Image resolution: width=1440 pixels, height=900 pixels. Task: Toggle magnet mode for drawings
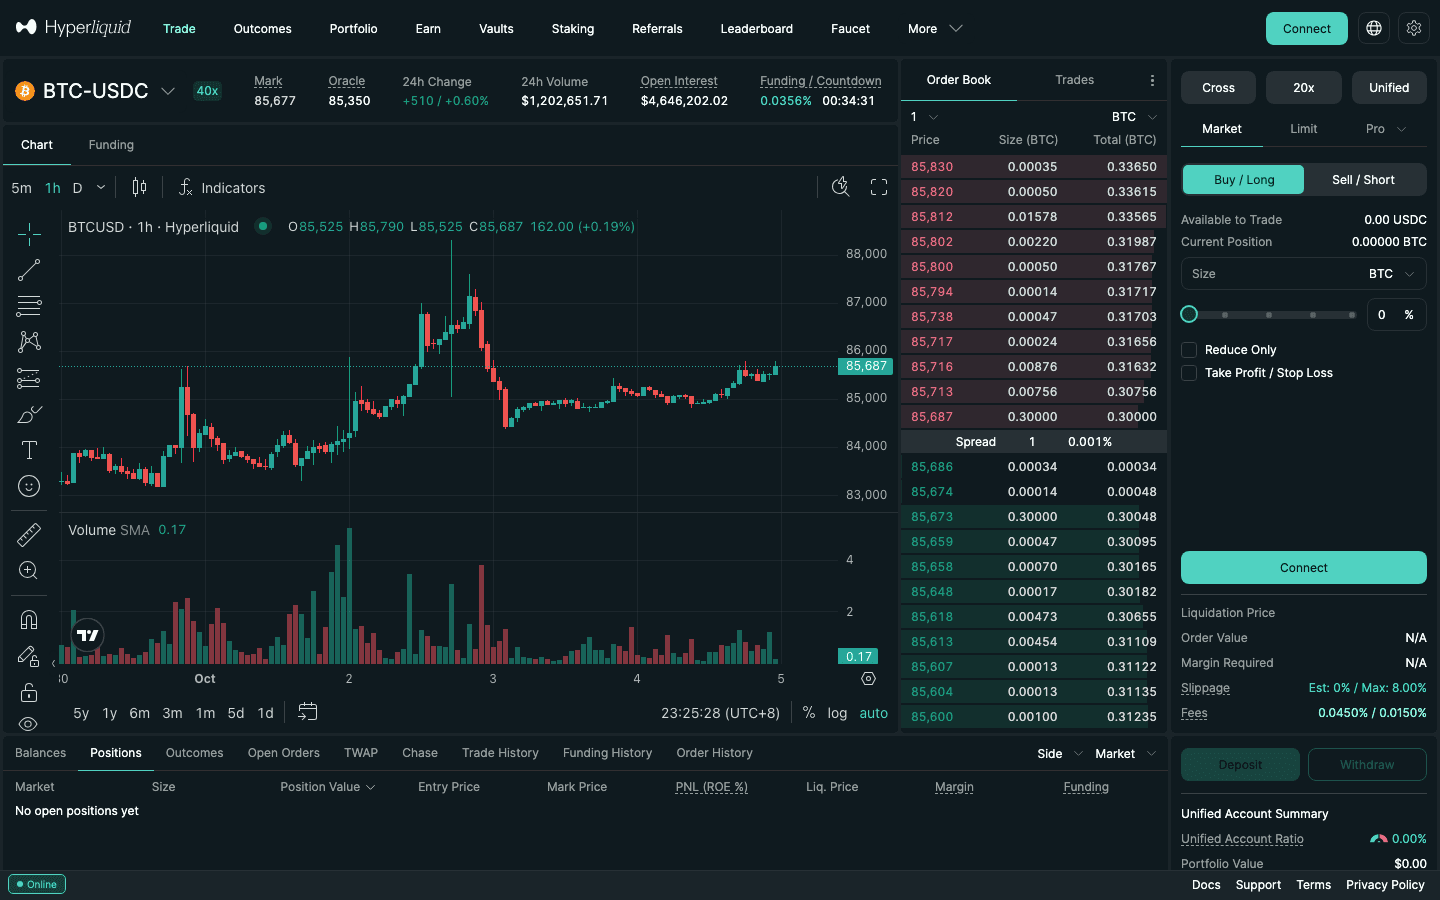click(x=29, y=620)
